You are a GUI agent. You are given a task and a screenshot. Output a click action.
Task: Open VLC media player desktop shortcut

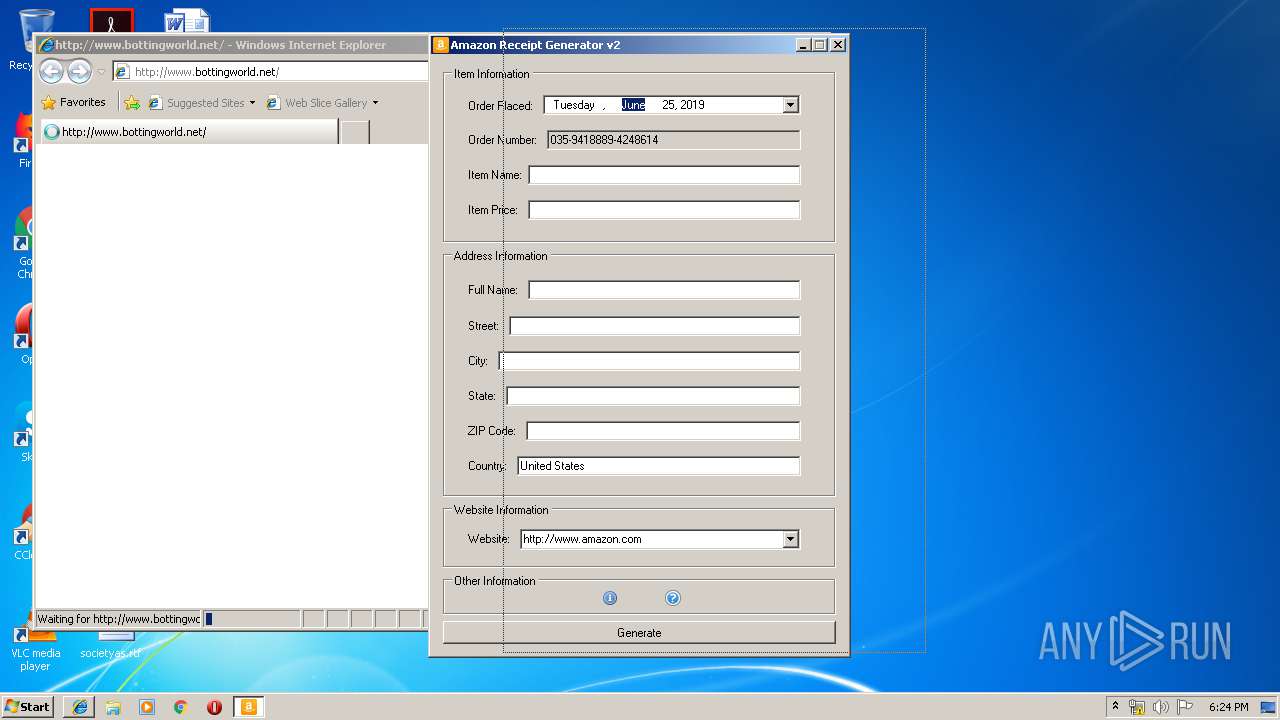35,646
